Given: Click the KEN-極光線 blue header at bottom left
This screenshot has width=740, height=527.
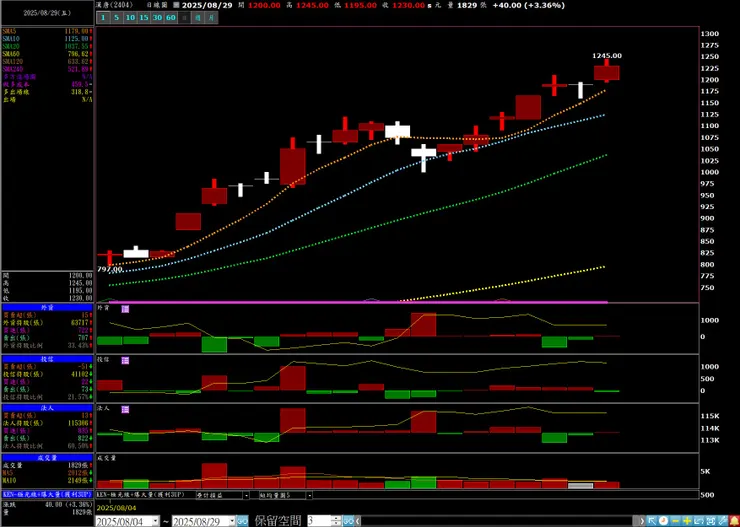Looking at the screenshot, I should [x=47, y=494].
